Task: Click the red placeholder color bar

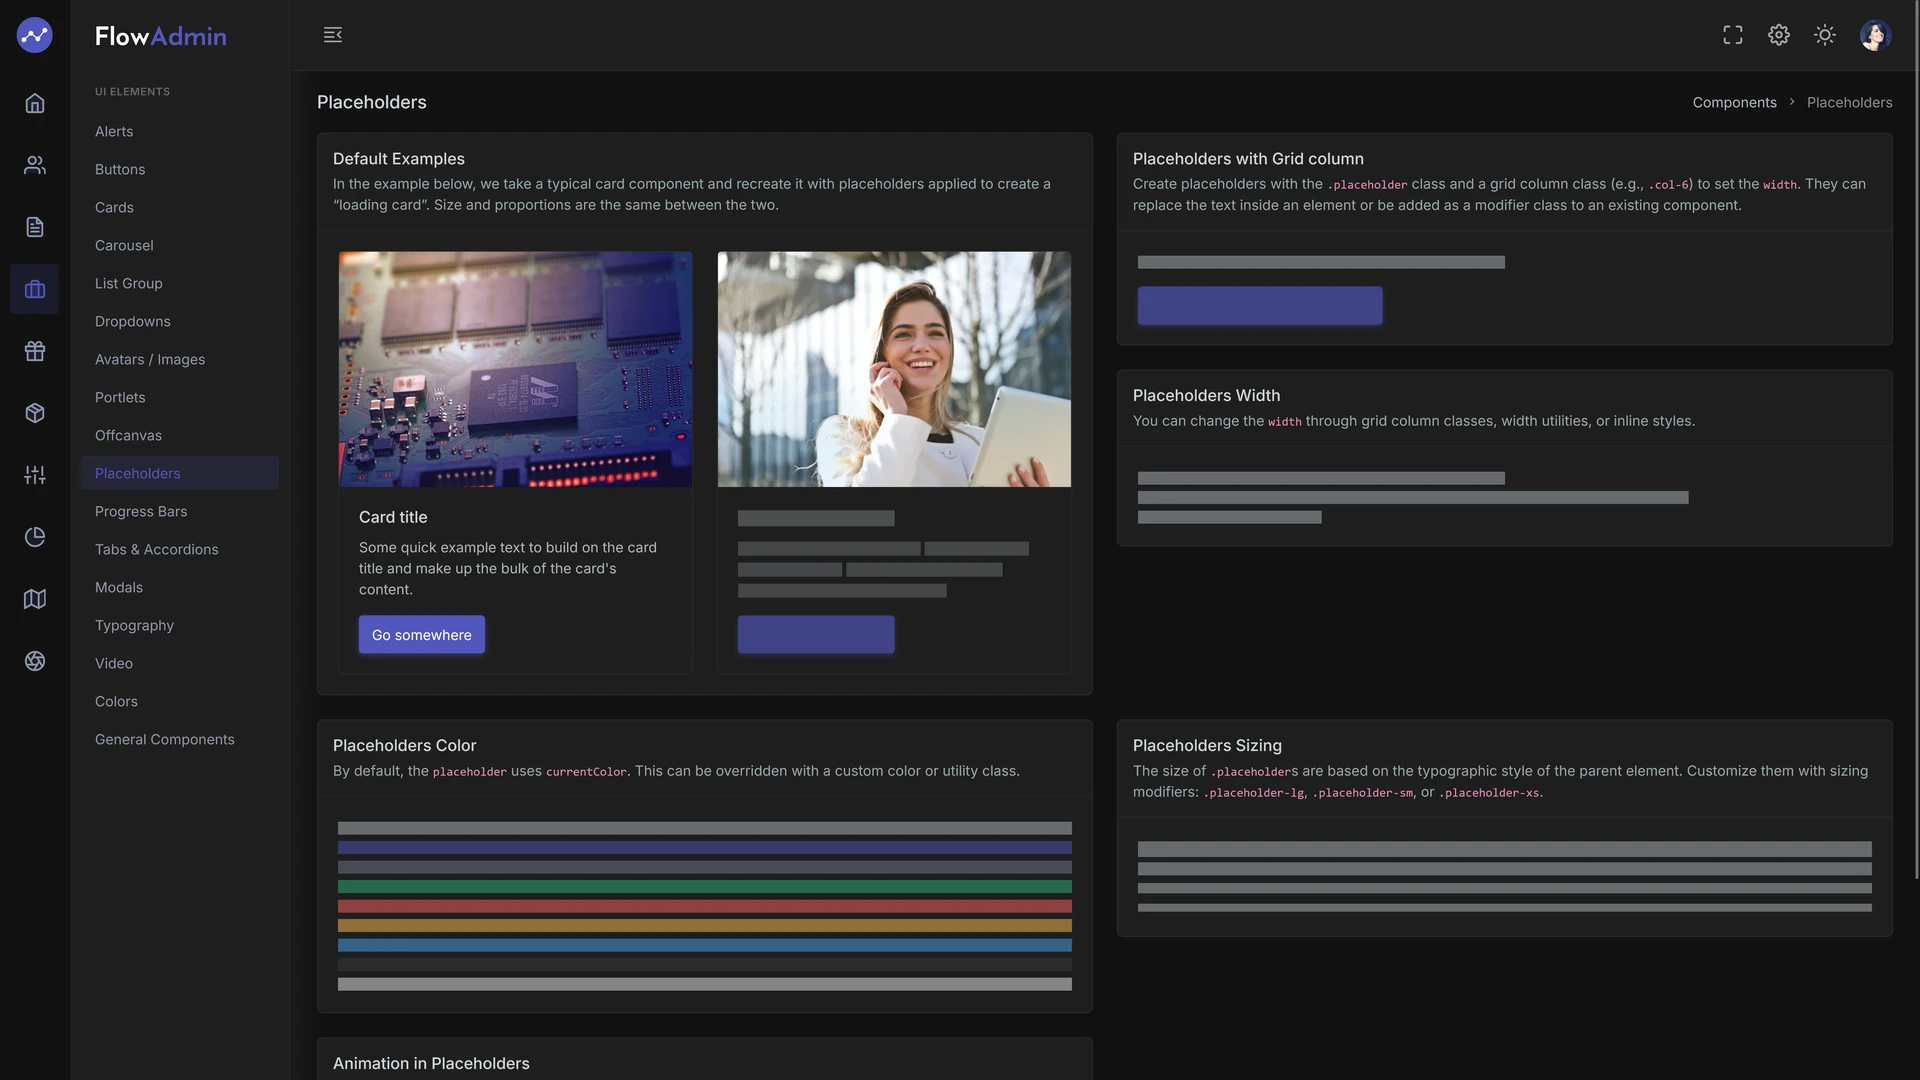Action: pos(705,906)
